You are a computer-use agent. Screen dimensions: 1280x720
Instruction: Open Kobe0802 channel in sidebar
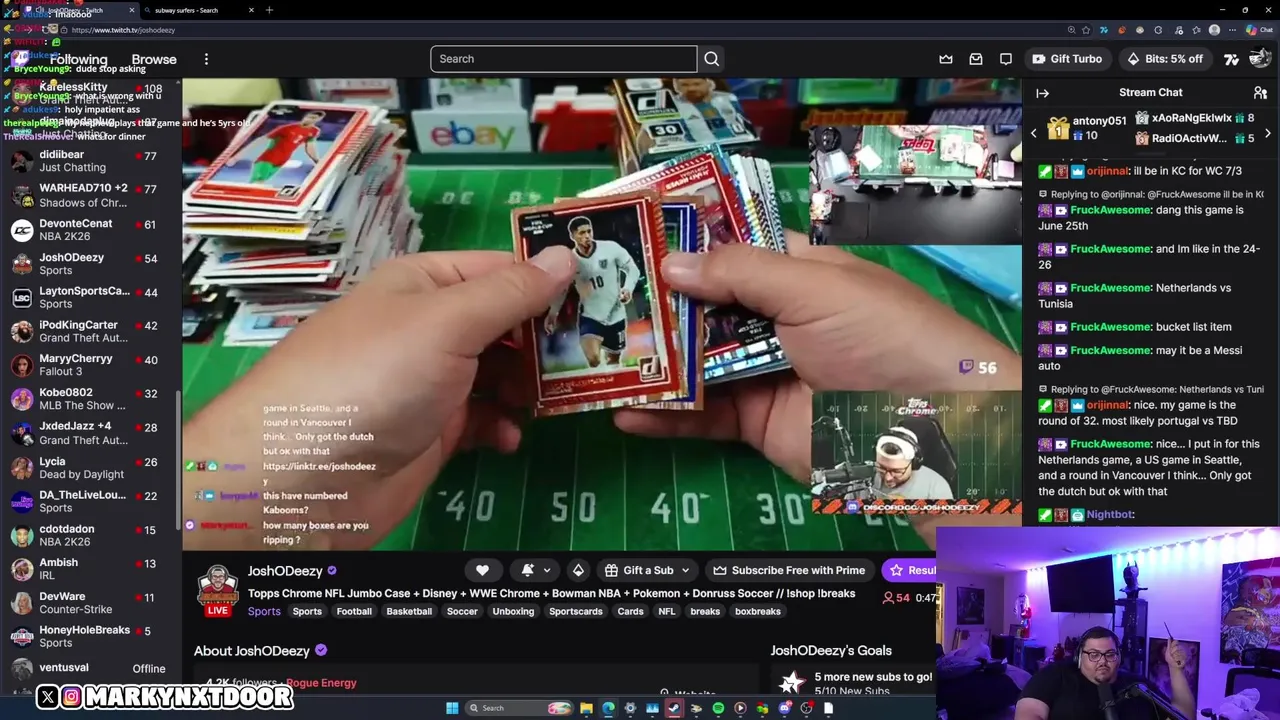point(90,399)
